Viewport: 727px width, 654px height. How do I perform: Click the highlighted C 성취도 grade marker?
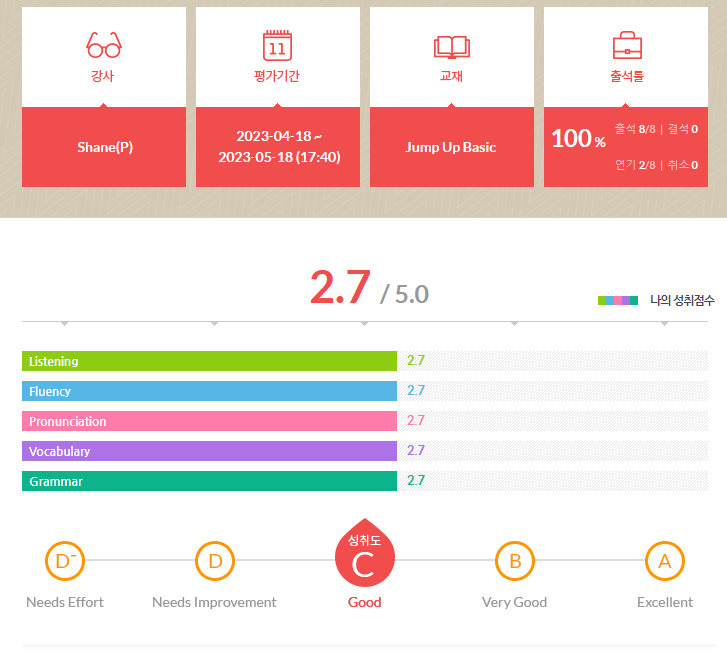pos(364,557)
